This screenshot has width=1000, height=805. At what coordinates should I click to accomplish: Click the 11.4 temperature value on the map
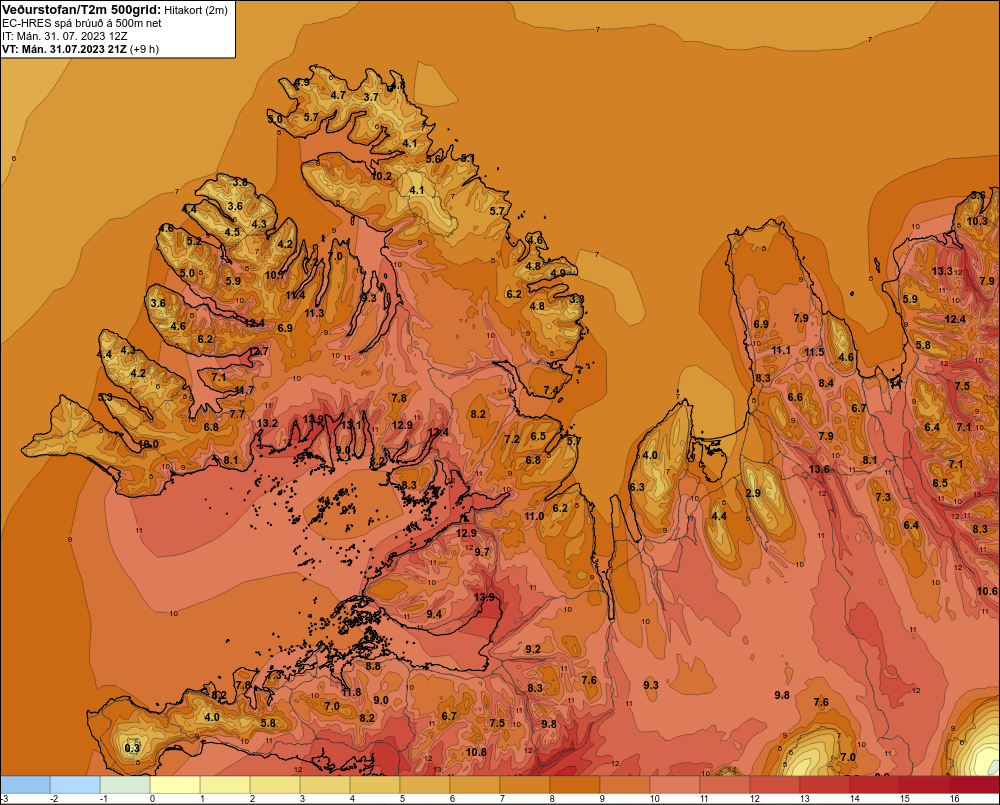click(x=295, y=295)
